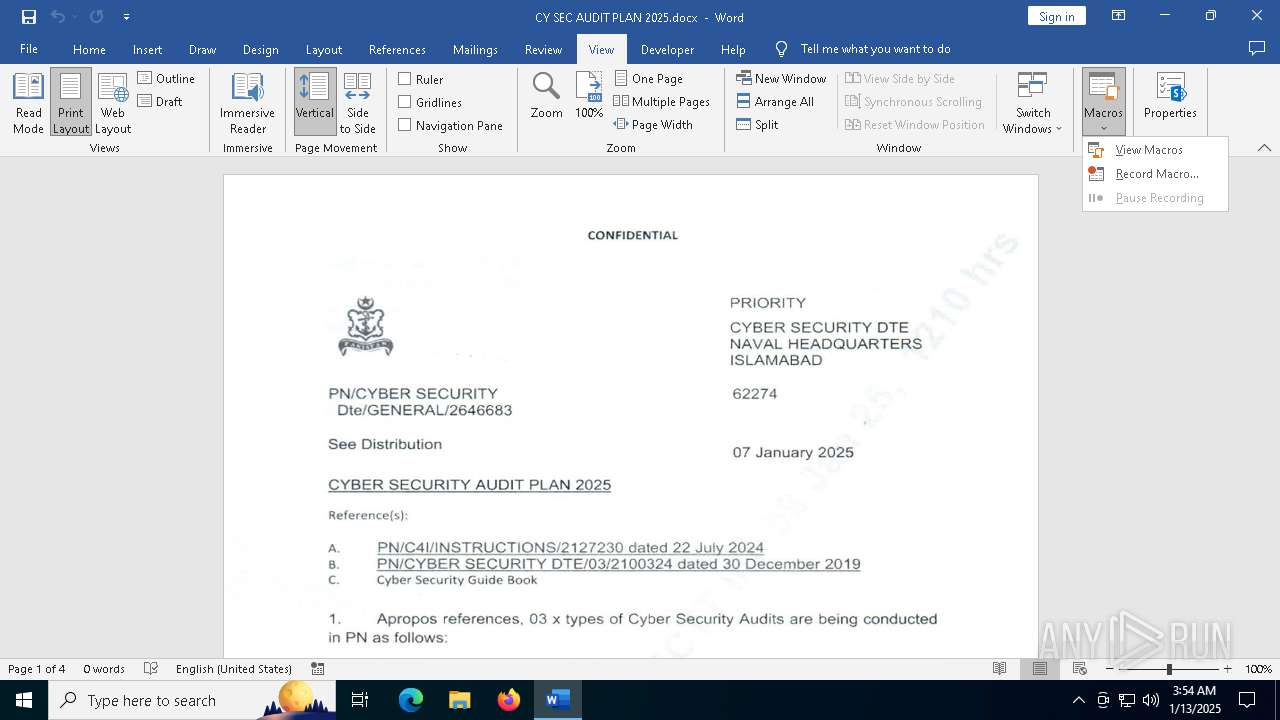Collapse the Macros dropdown button
This screenshot has height=720, width=1280.
1103,103
